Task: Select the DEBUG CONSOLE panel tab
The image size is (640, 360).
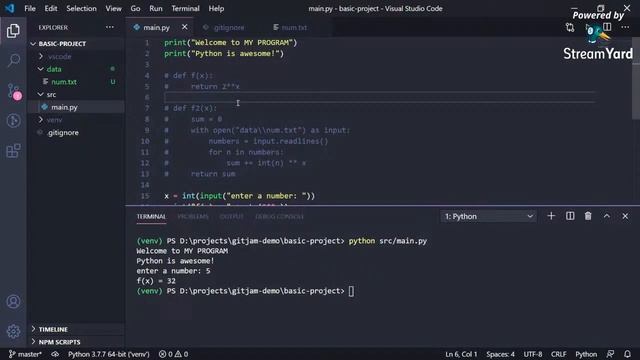Action: coord(280,216)
